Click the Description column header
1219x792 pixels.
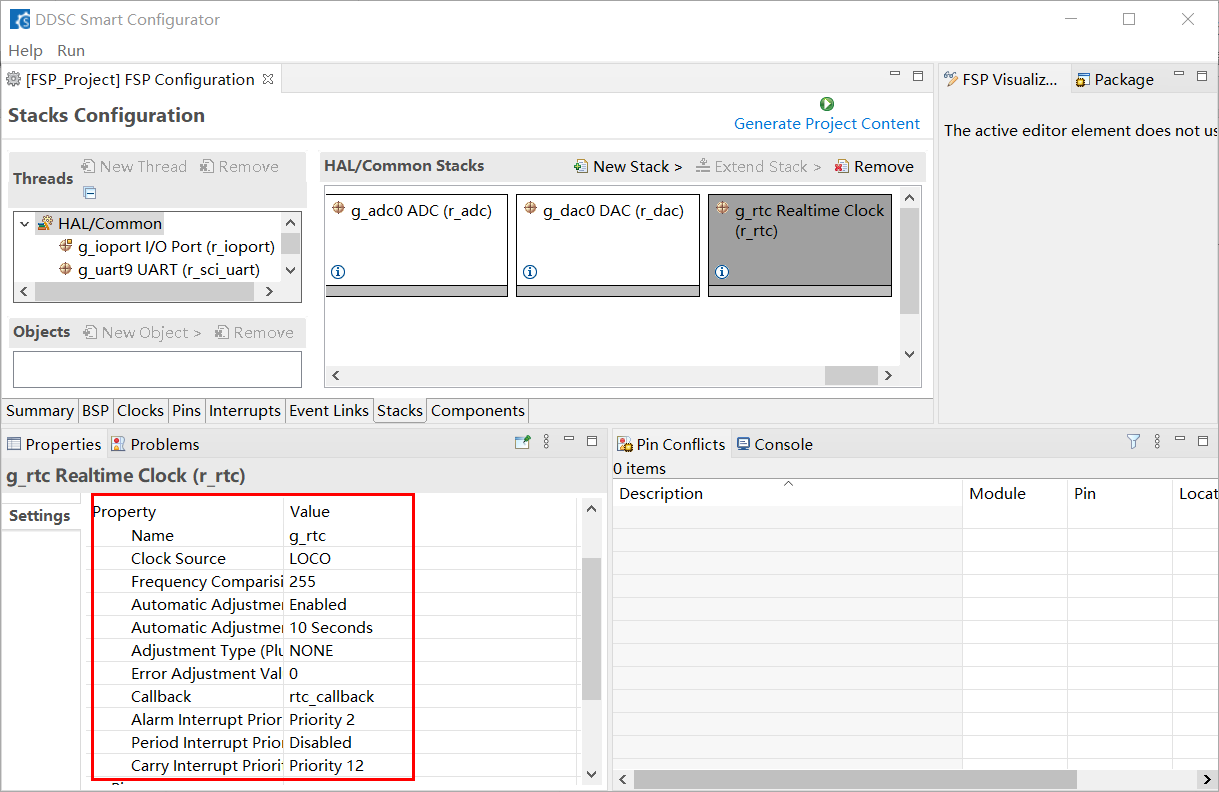point(787,493)
